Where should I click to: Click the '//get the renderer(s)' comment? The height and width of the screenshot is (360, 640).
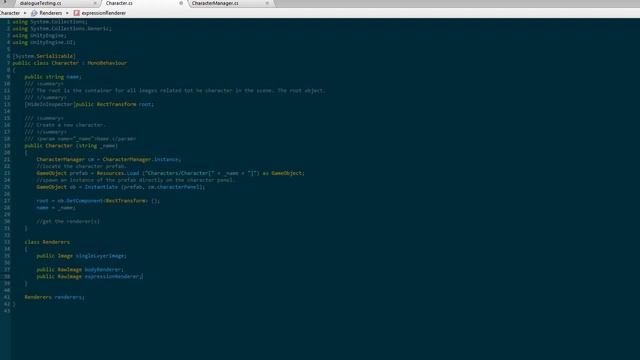68,221
